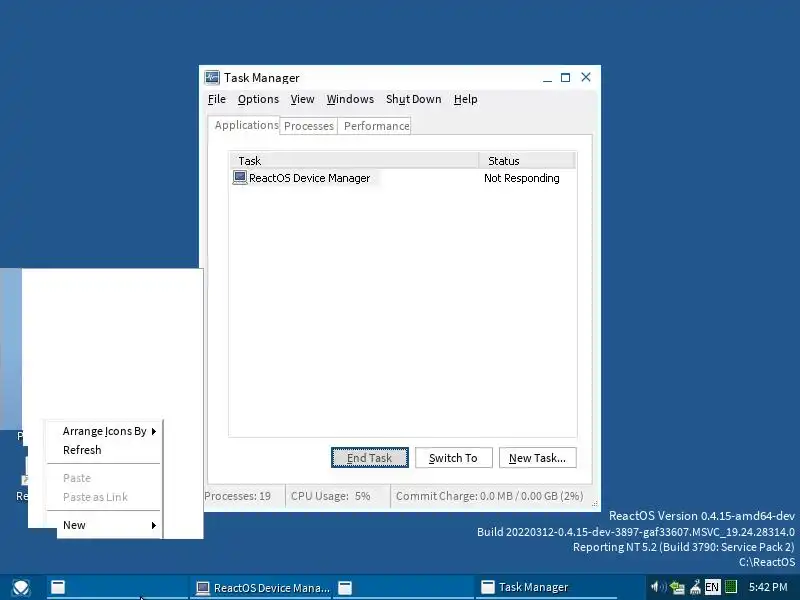Click the green CPU usage tray icon

(731, 587)
